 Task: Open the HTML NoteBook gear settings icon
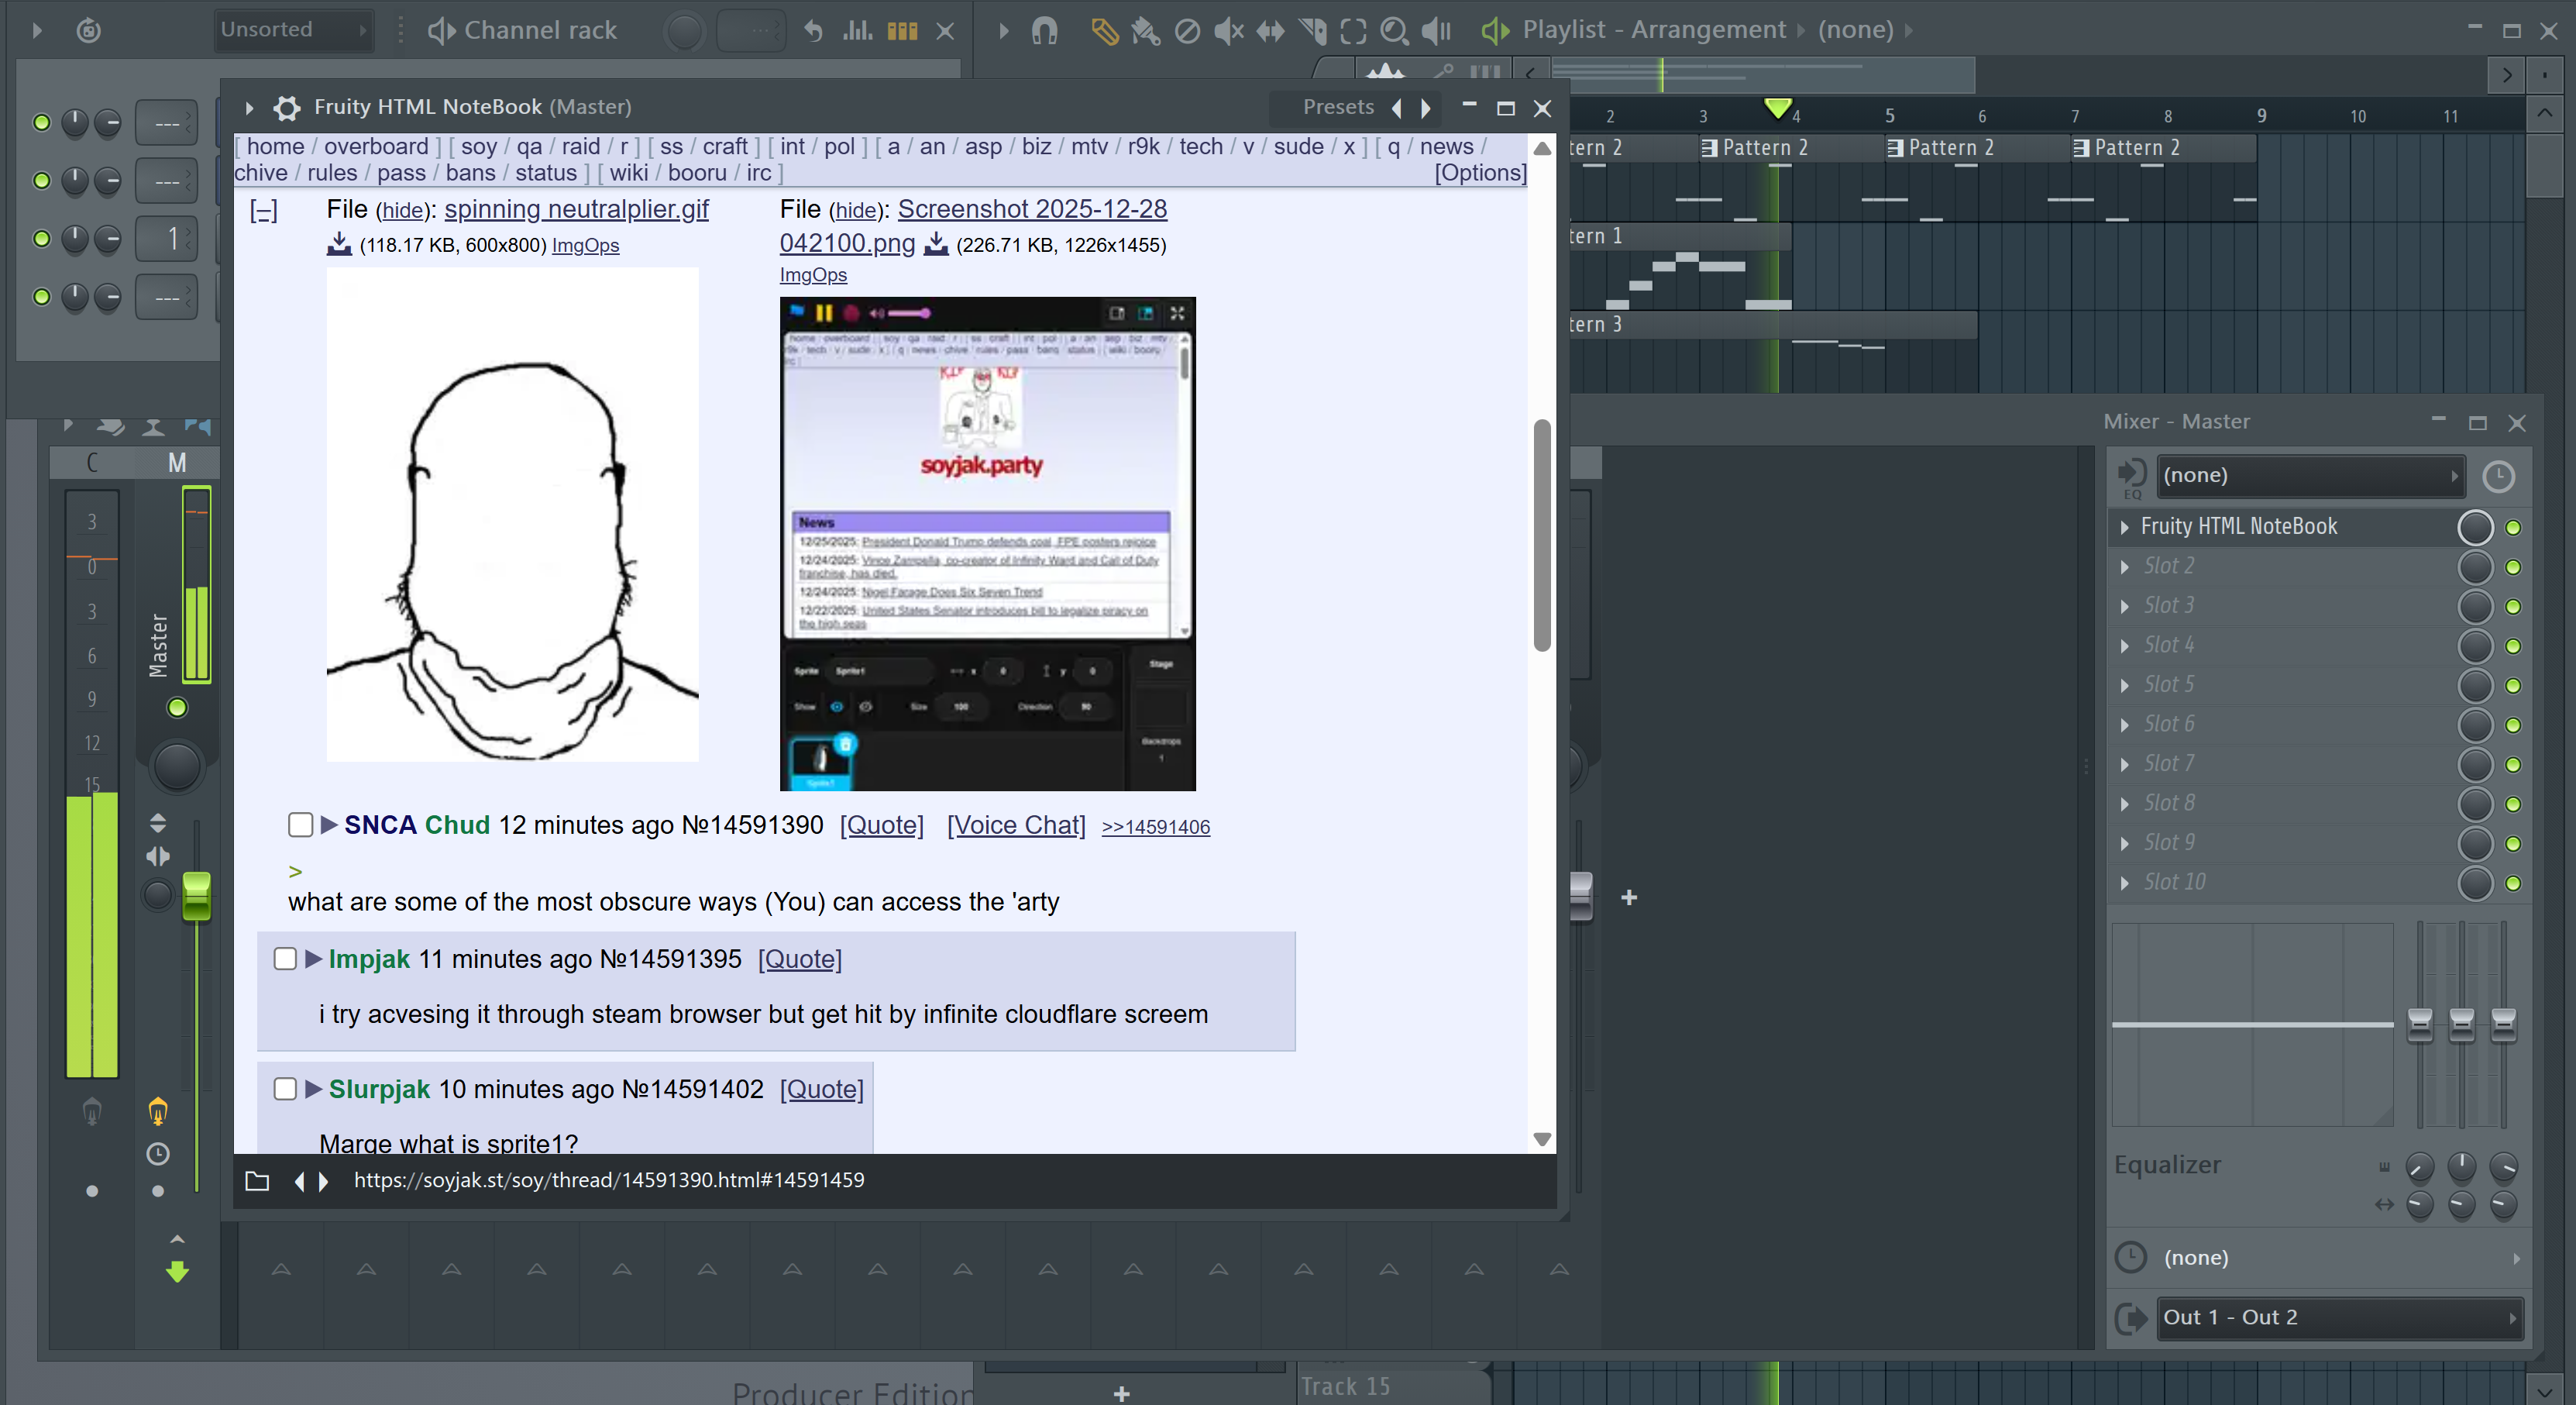287,107
